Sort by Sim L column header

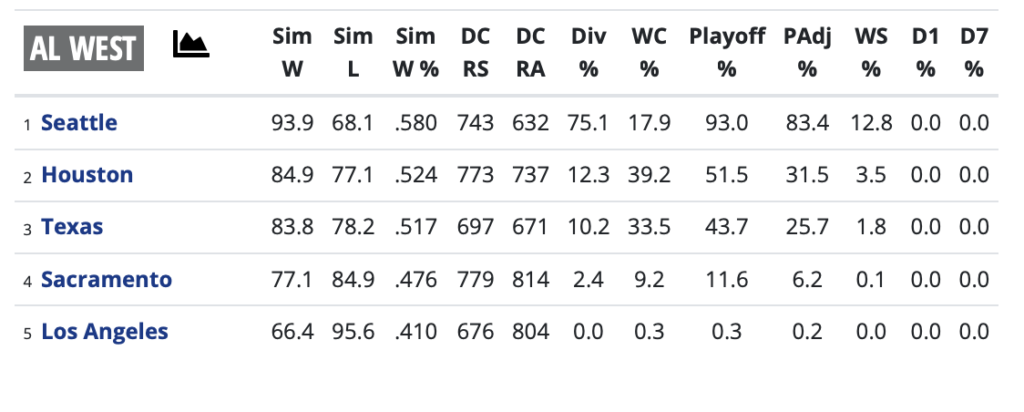353,53
